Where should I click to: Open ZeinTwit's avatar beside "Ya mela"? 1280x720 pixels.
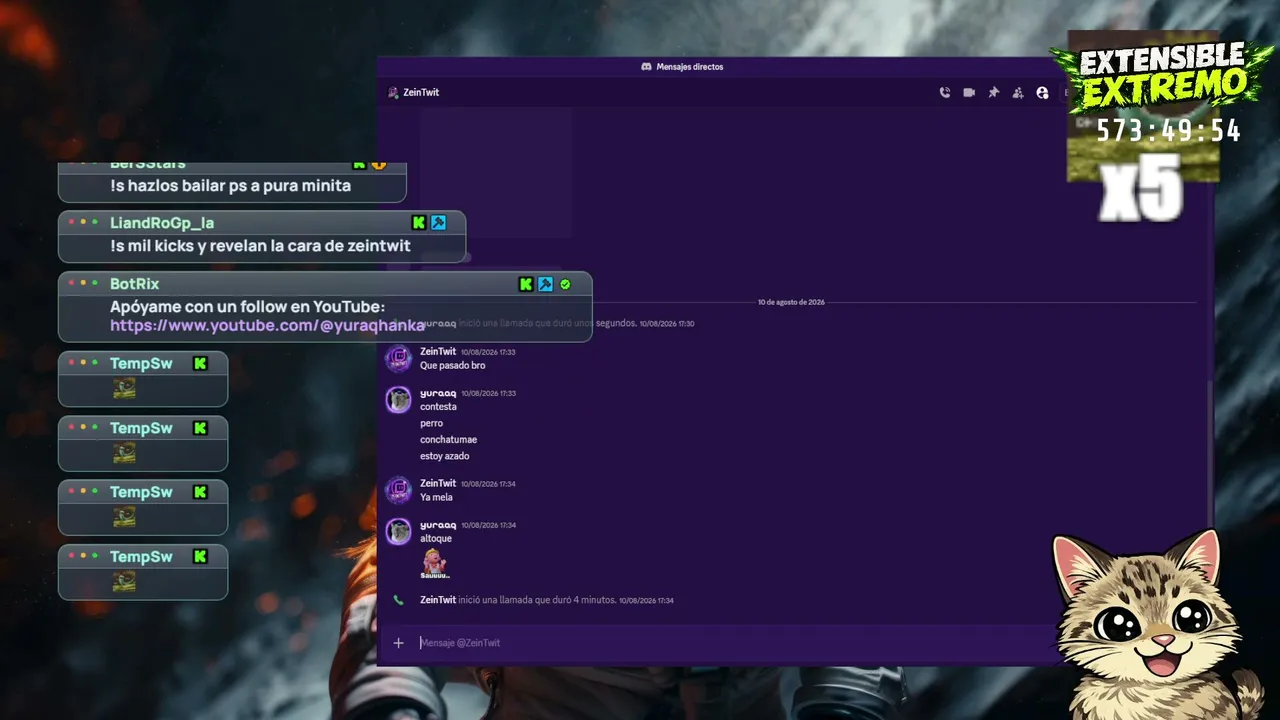[x=399, y=490]
